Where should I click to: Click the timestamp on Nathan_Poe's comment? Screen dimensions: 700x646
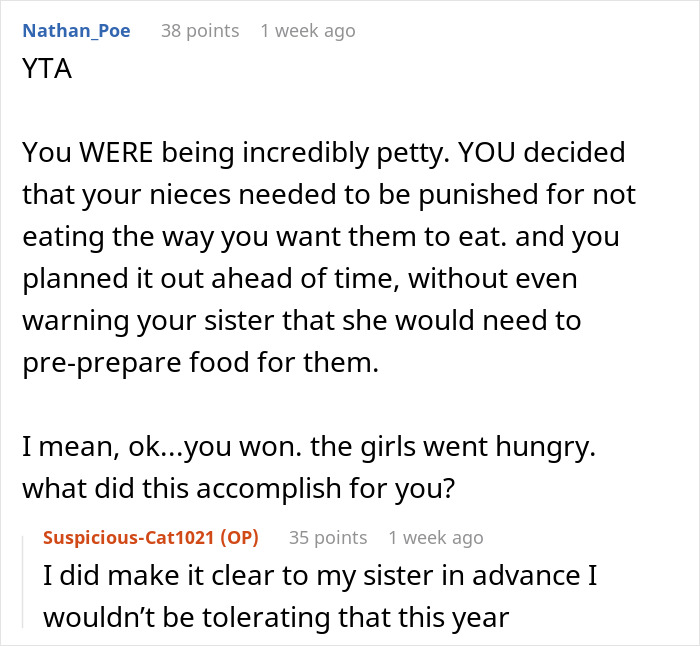tap(307, 31)
